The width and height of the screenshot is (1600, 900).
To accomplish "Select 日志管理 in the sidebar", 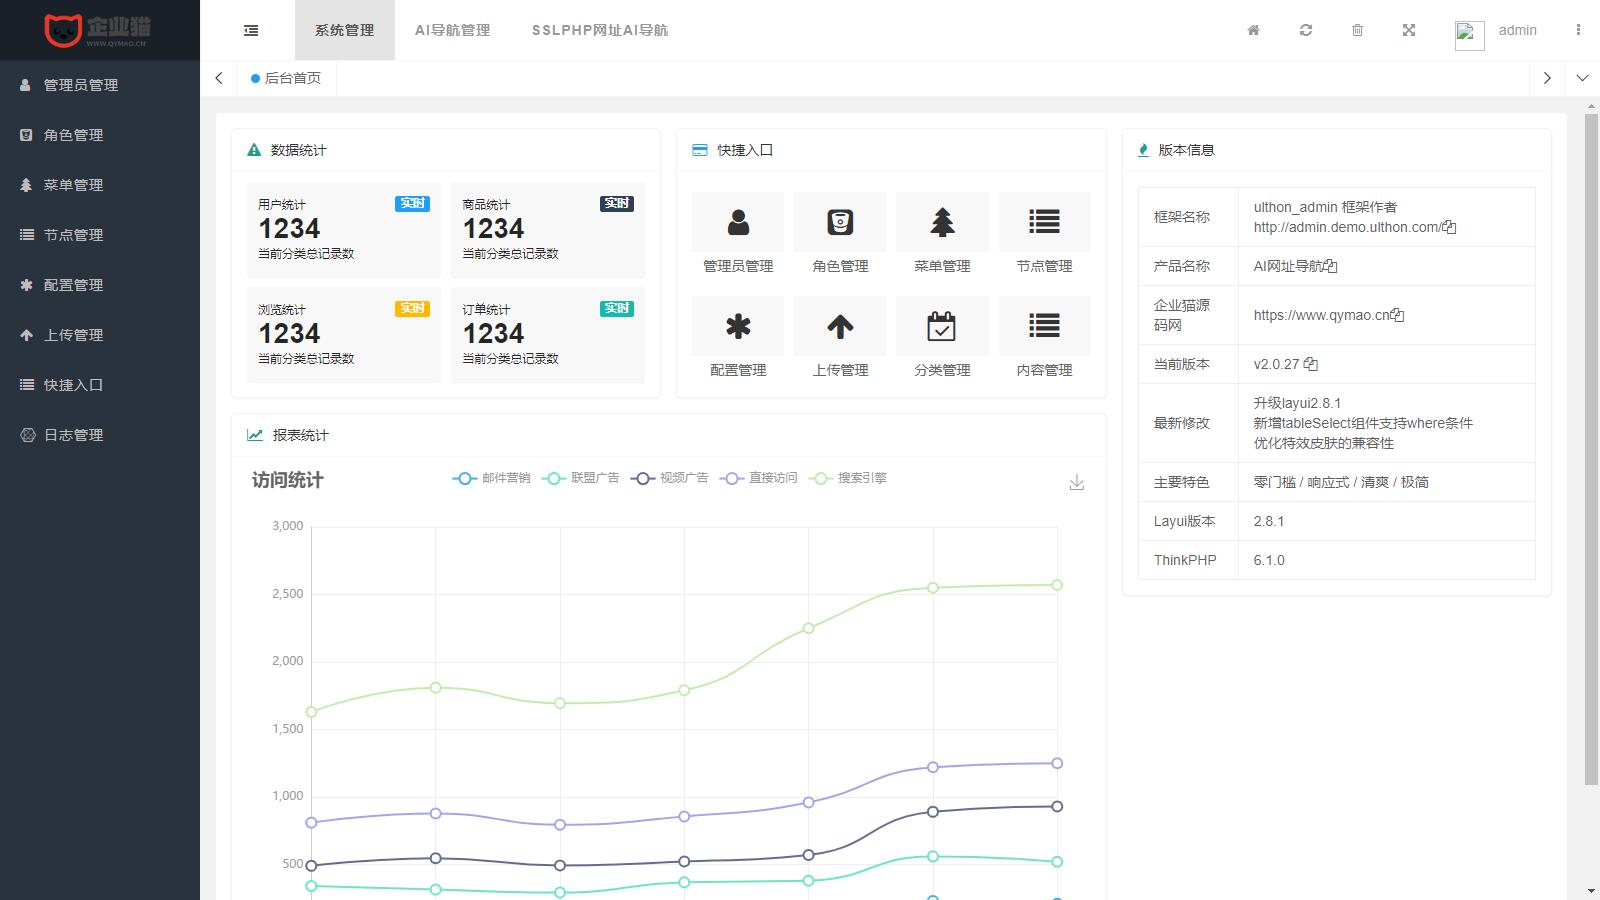I will pos(73,435).
